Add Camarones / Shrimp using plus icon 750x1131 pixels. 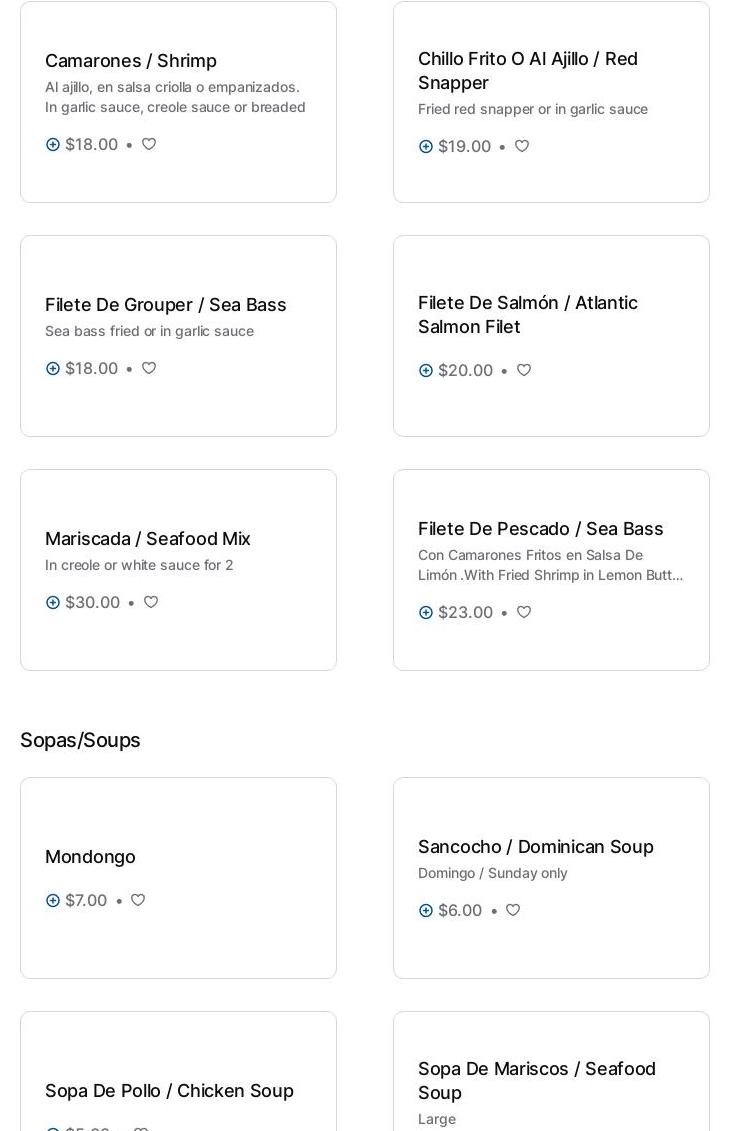click(x=53, y=145)
